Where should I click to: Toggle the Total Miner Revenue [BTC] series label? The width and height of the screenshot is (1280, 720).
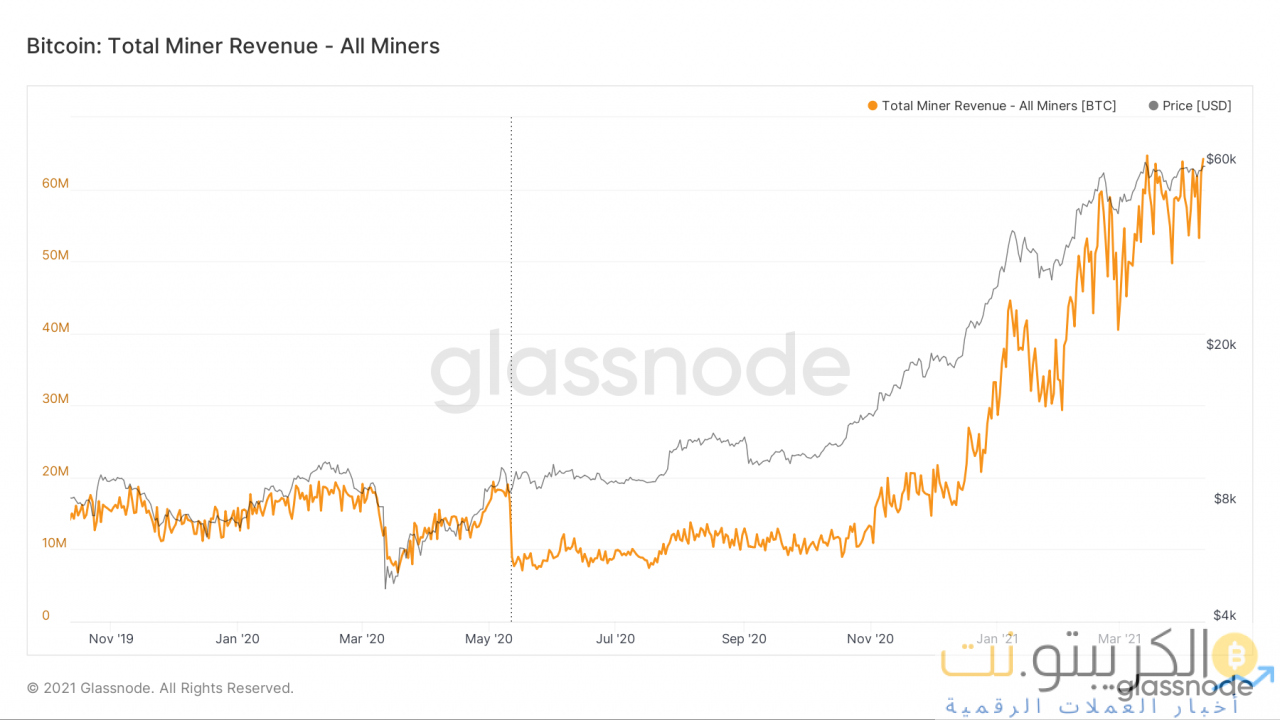[998, 106]
